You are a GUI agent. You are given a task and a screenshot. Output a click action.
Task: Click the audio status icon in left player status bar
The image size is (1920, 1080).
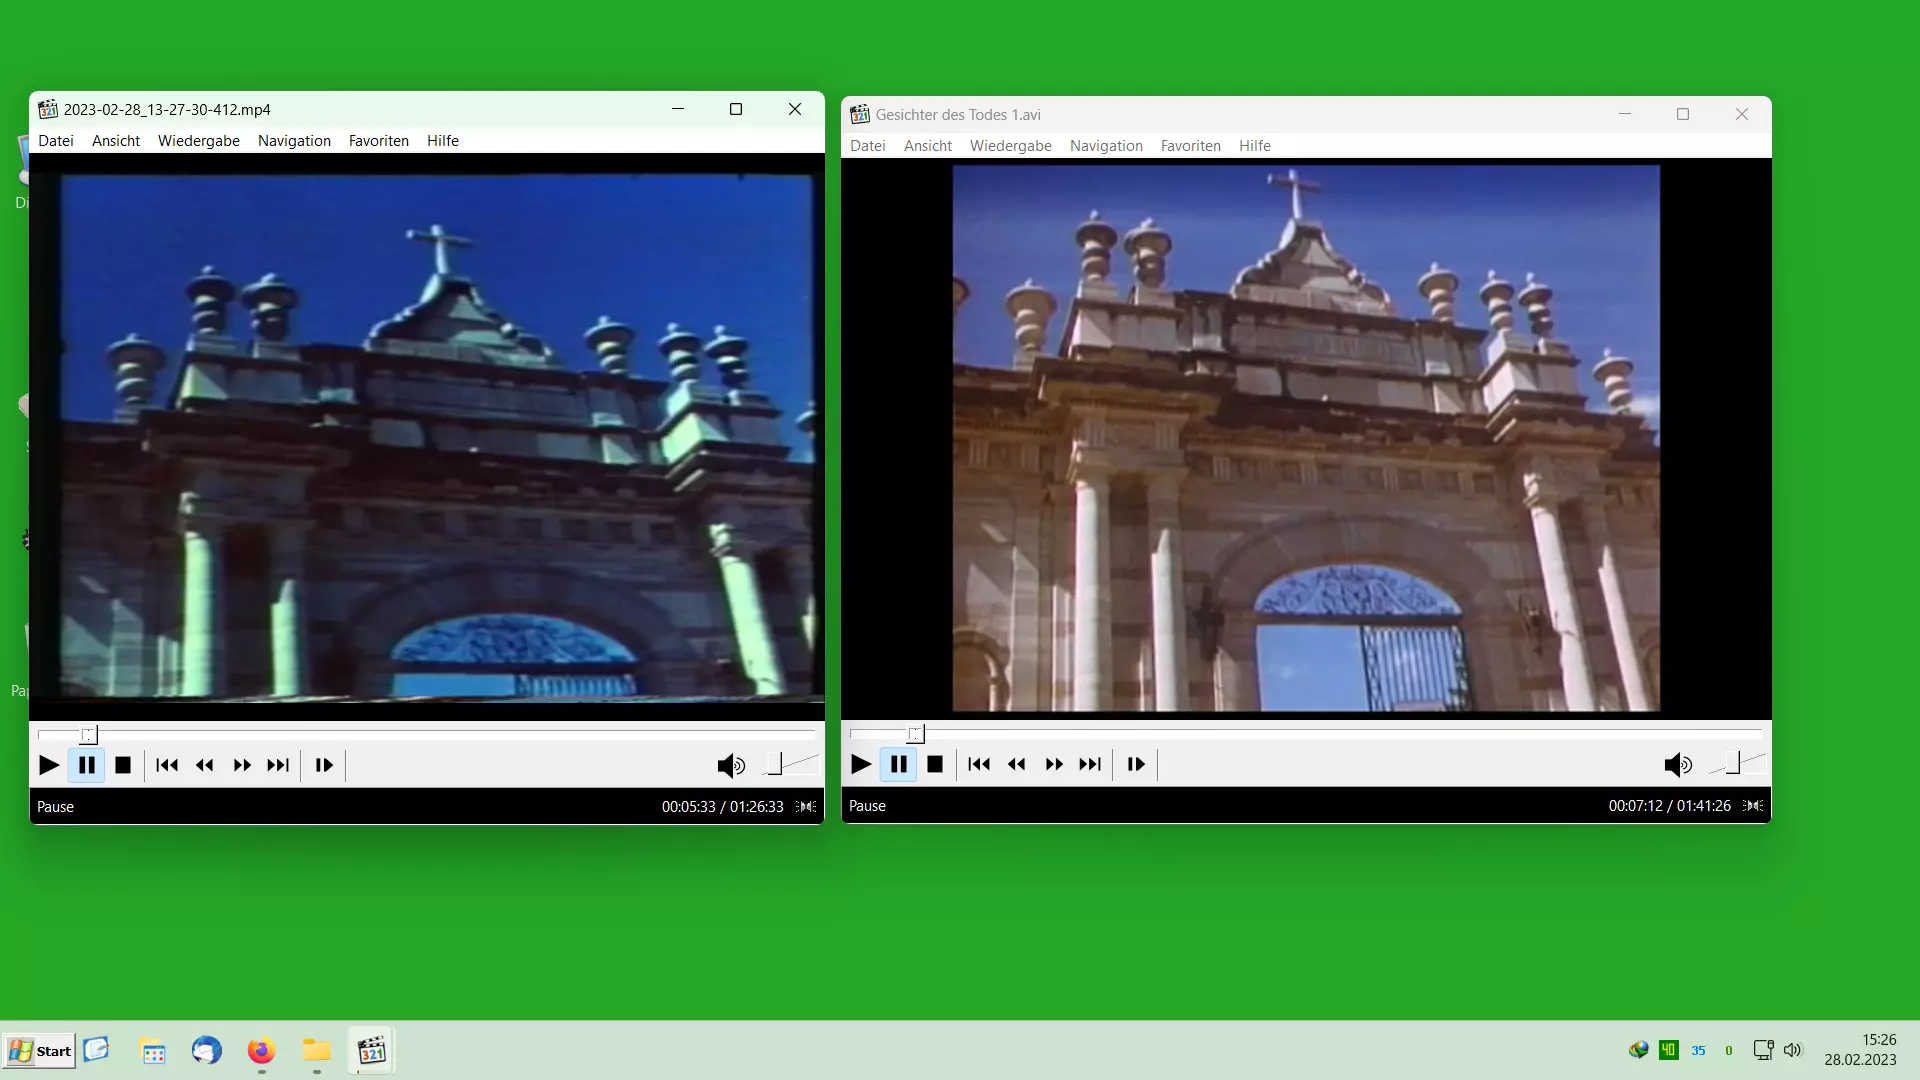[x=806, y=806]
